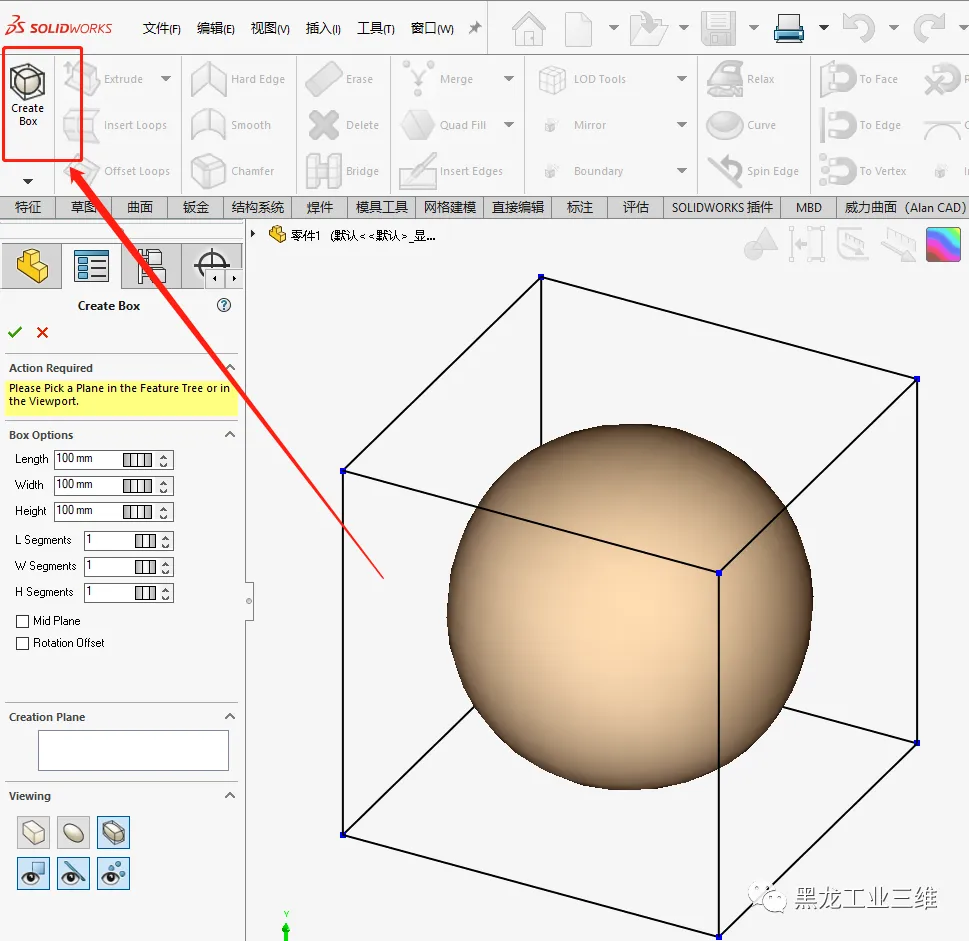
Task: Toggle the eye with face visibility option
Action: (x=33, y=873)
